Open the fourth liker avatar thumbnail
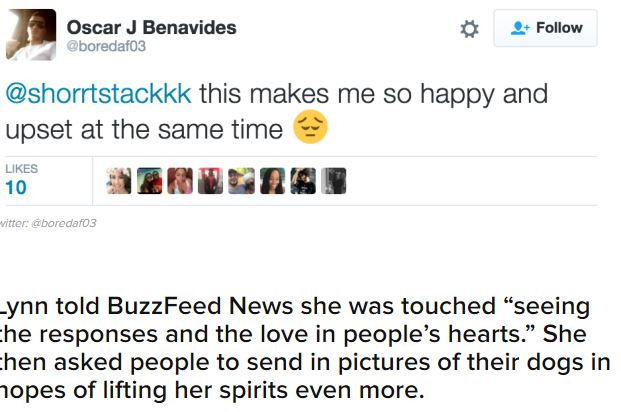The width and height of the screenshot is (621, 412). point(210,181)
